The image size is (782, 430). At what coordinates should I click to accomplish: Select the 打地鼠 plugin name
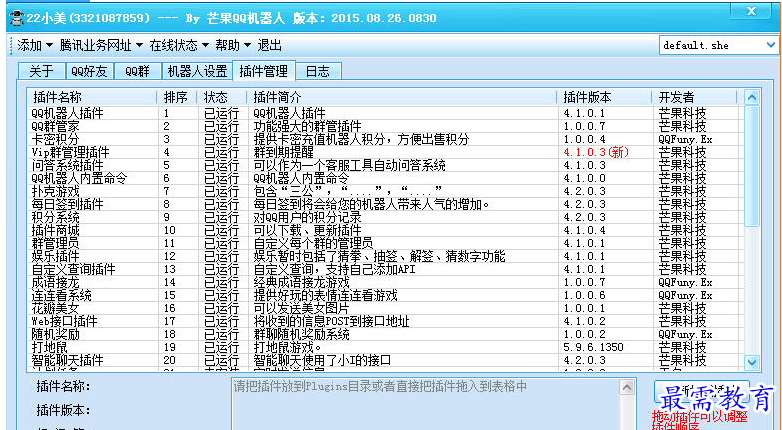(49, 347)
